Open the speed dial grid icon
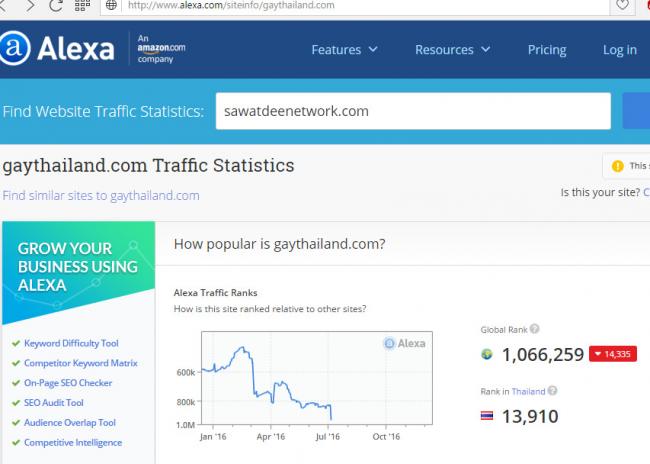This screenshot has width=650, height=464. [82, 5]
